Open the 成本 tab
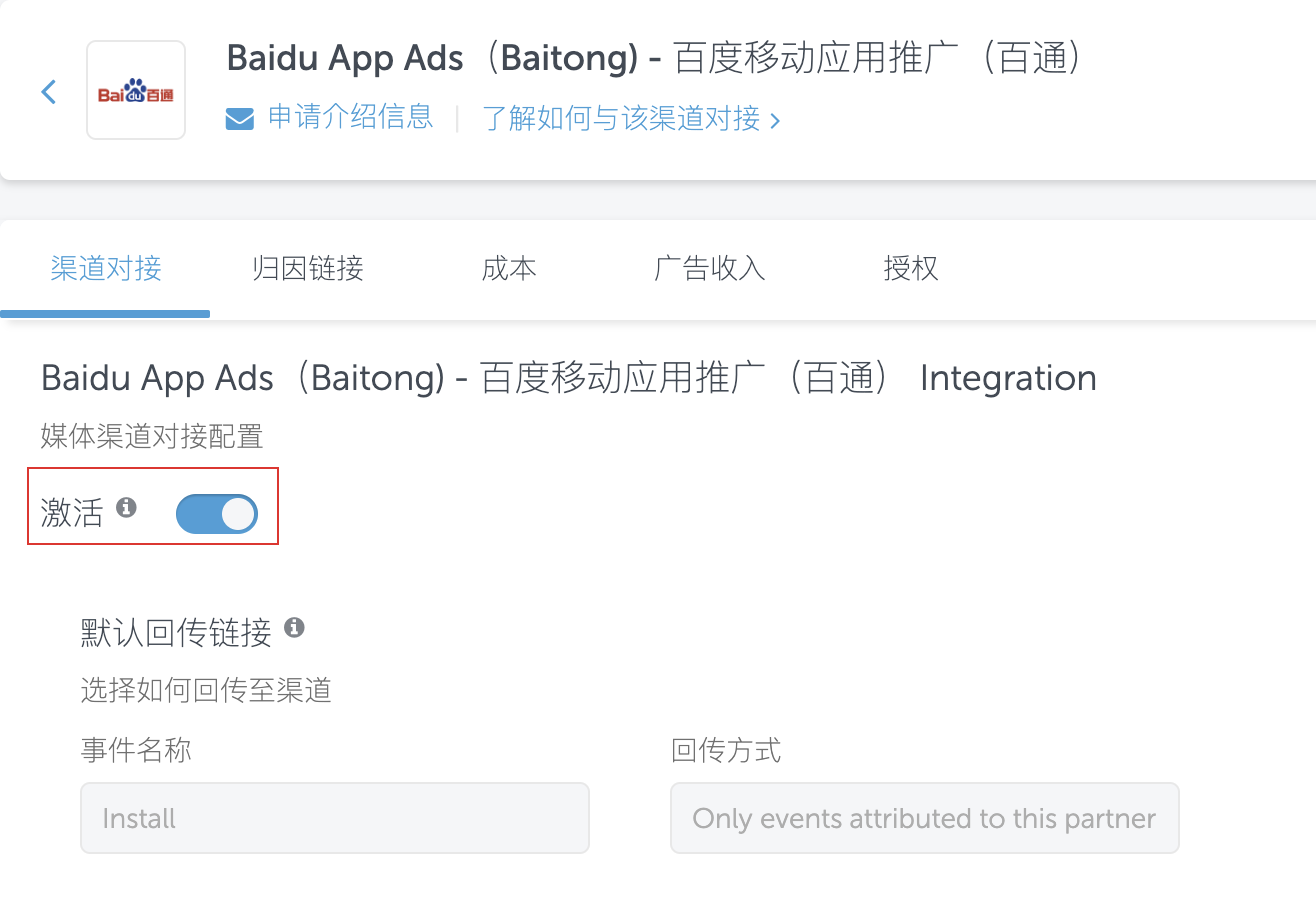This screenshot has width=1316, height=912. [x=509, y=268]
